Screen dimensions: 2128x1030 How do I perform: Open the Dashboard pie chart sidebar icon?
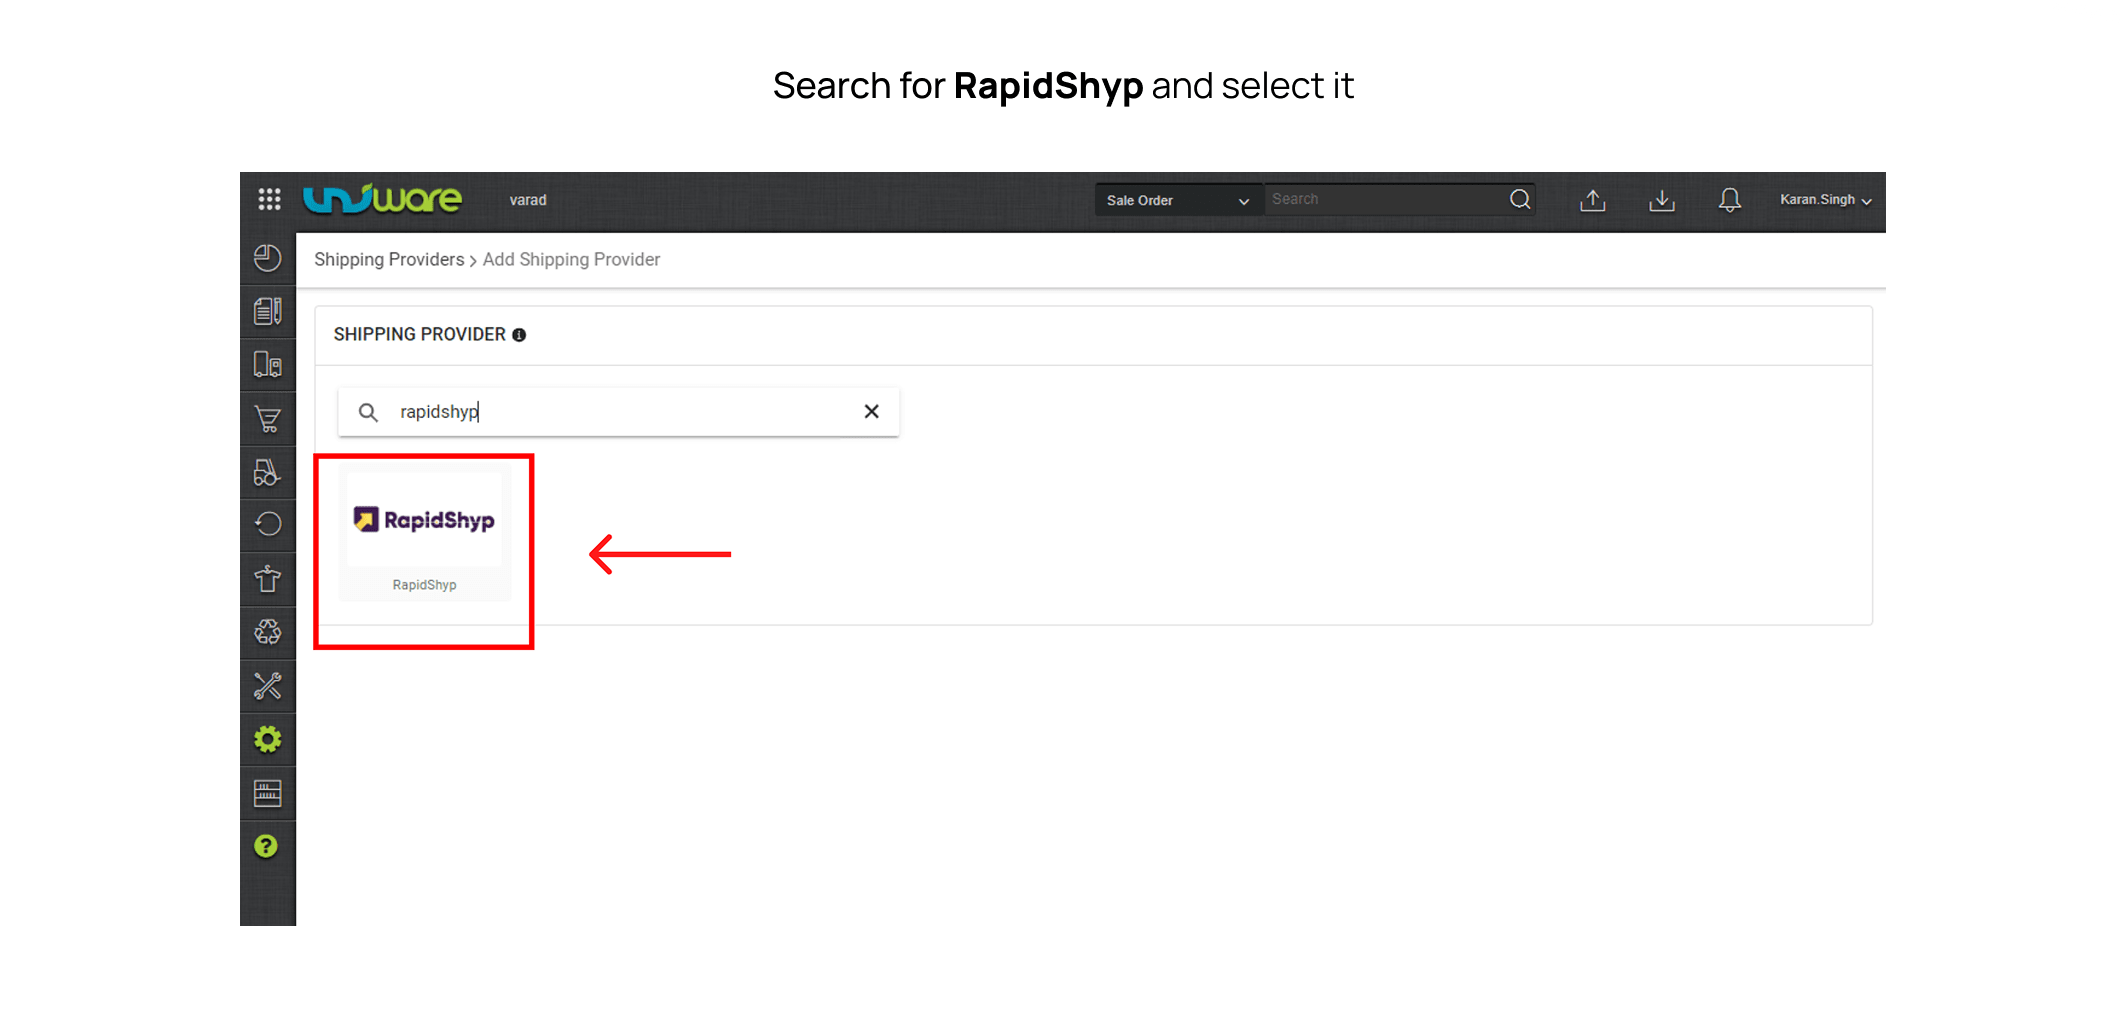pyautogui.click(x=268, y=258)
